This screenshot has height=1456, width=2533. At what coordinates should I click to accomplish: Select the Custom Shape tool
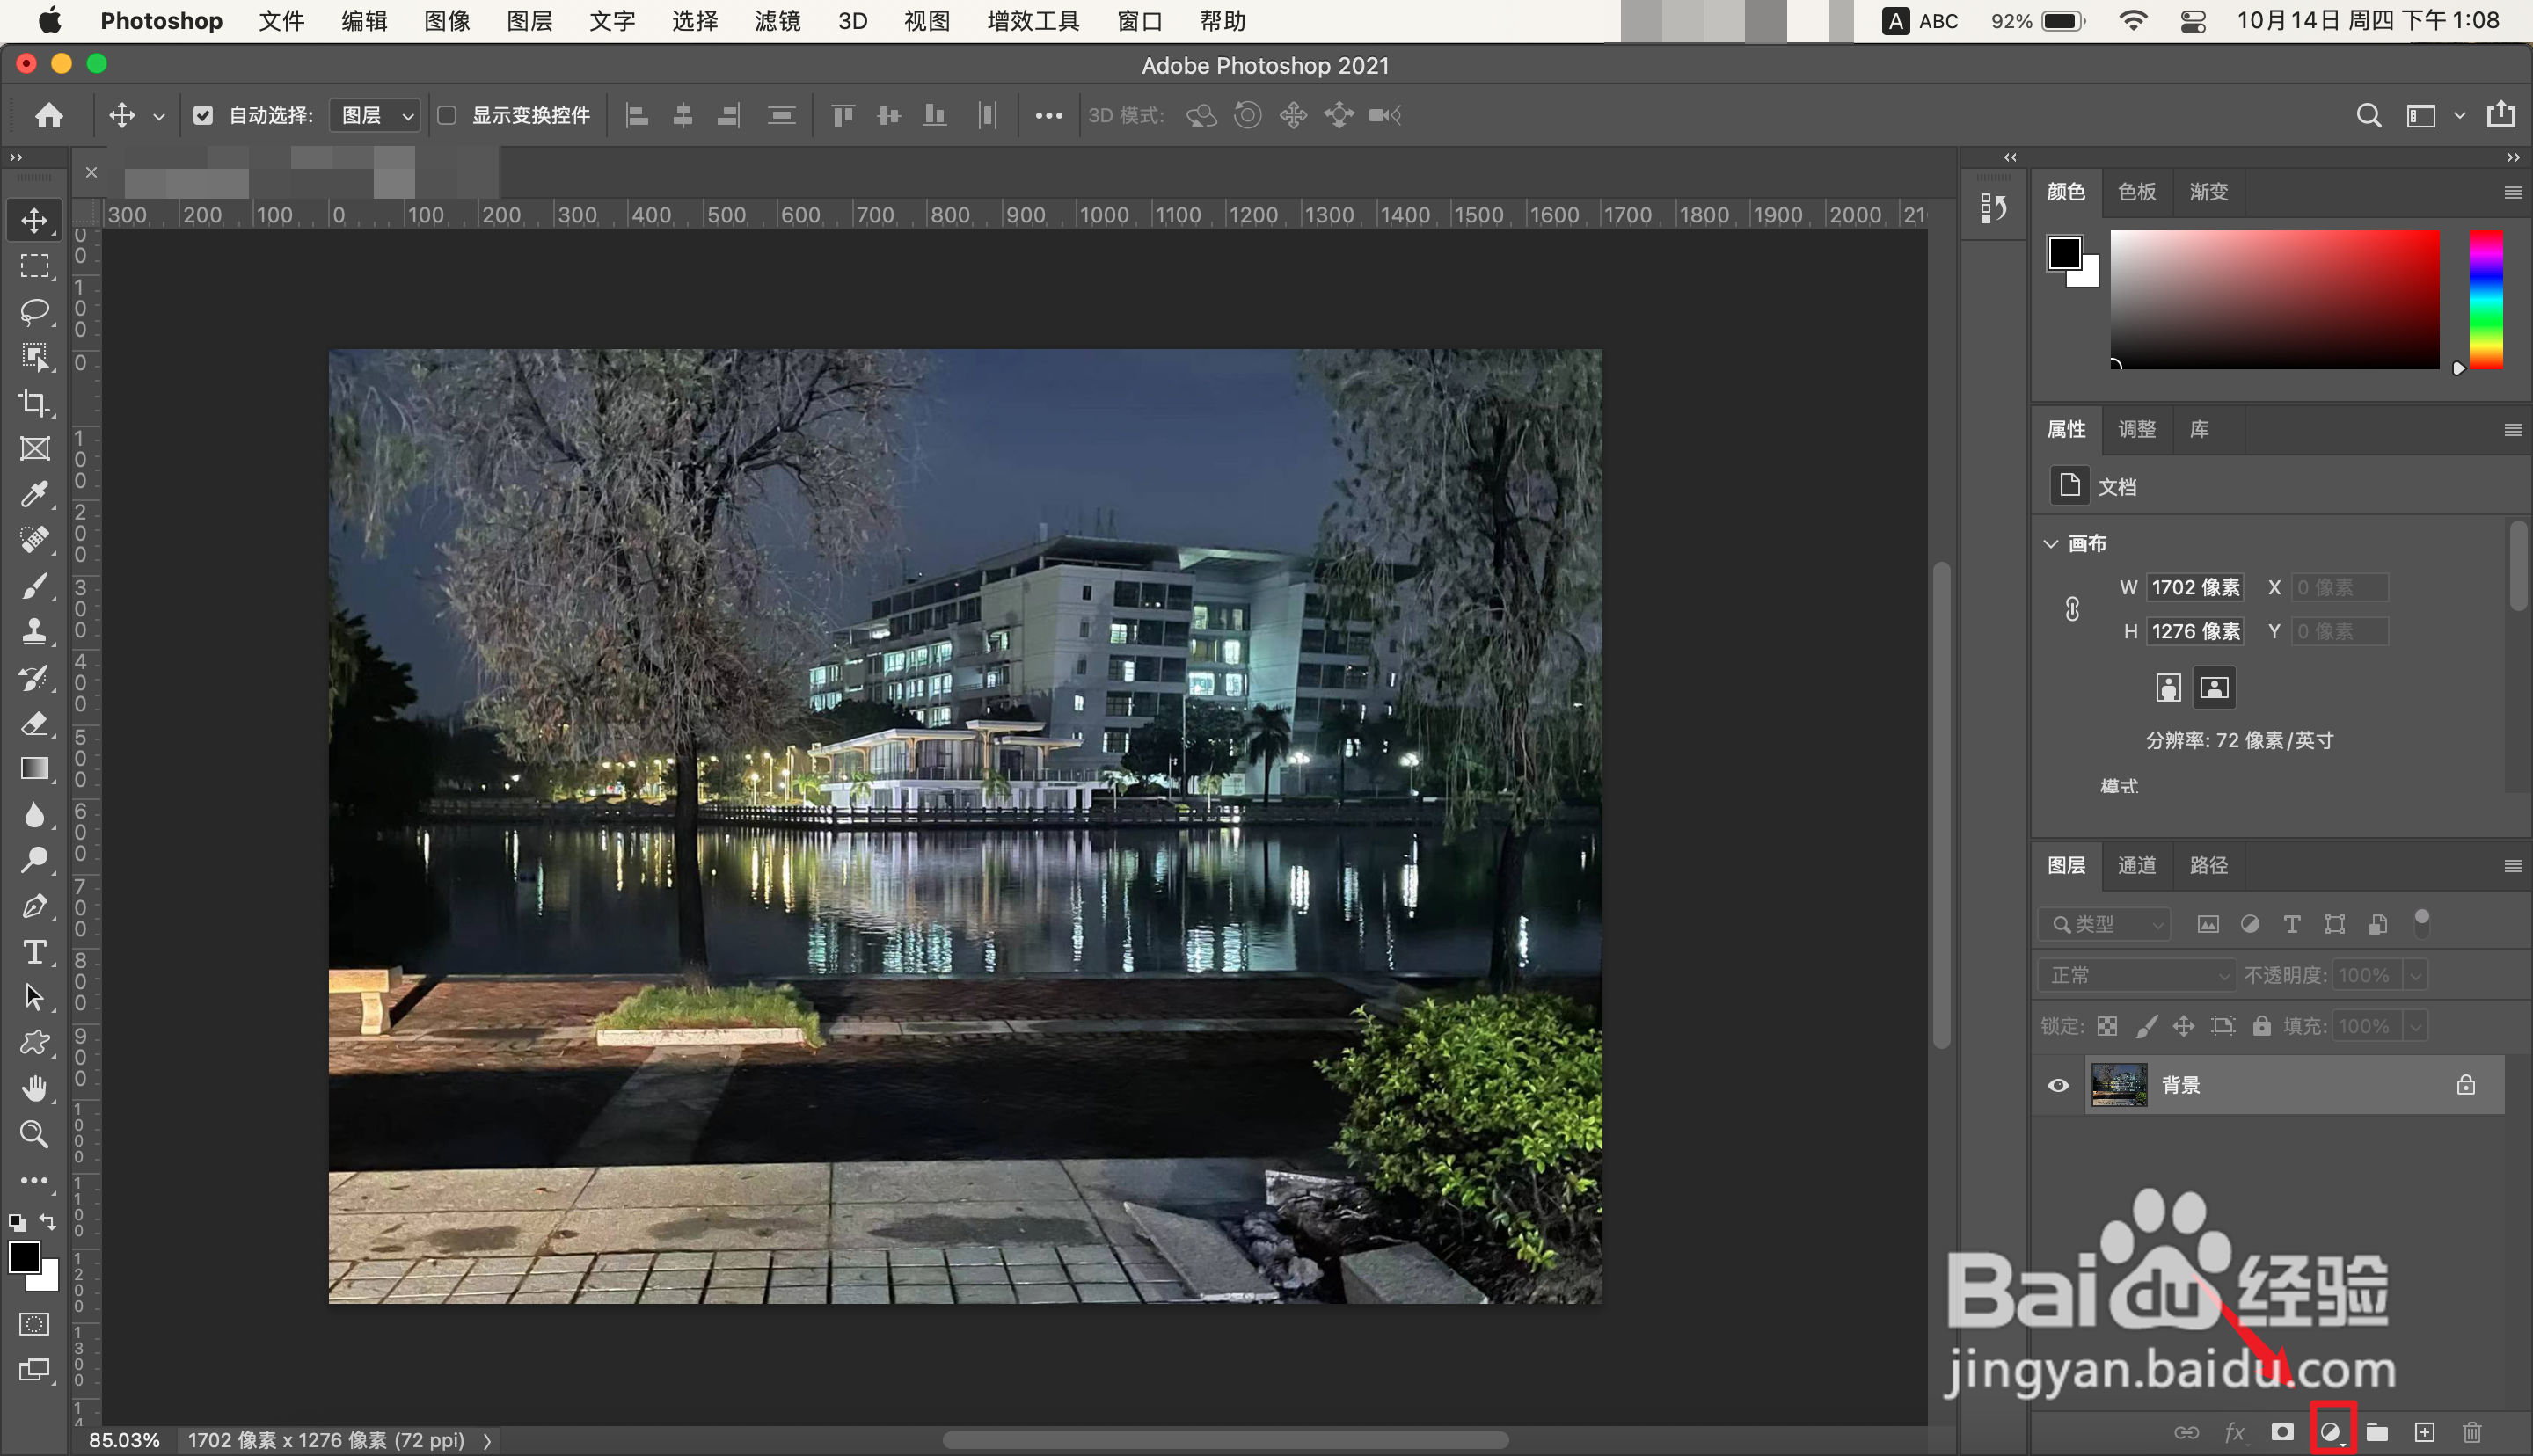[x=35, y=1043]
